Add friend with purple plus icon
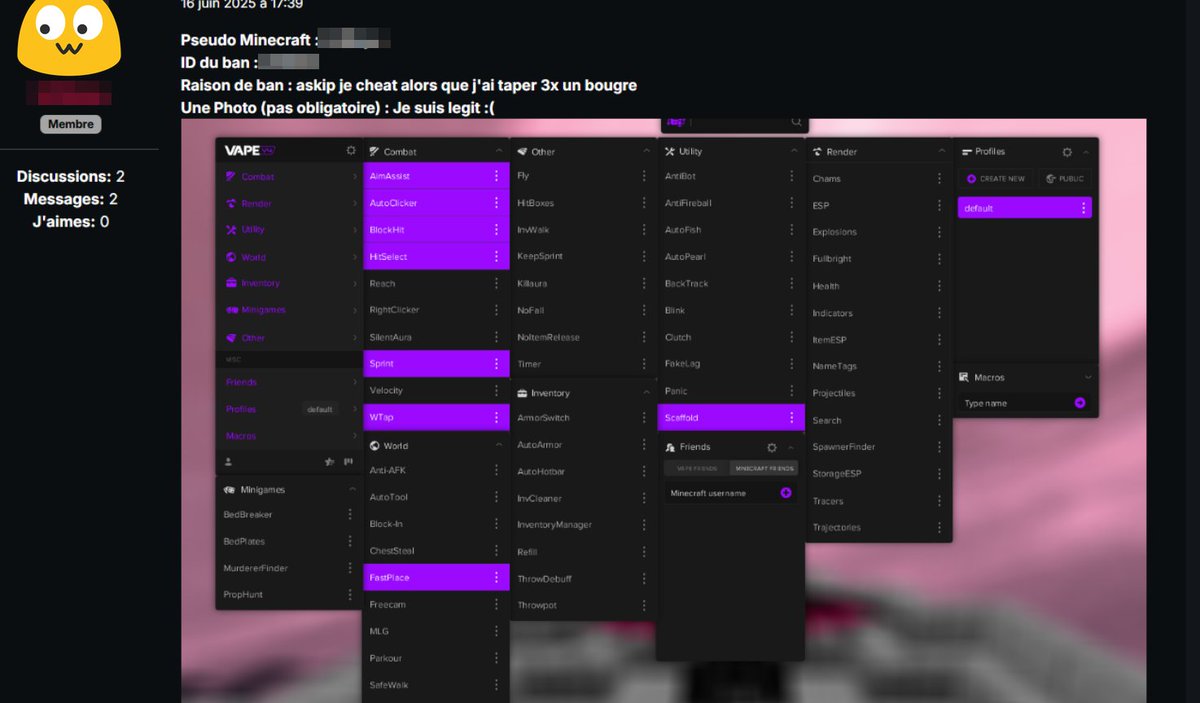1200x703 pixels. coord(786,493)
